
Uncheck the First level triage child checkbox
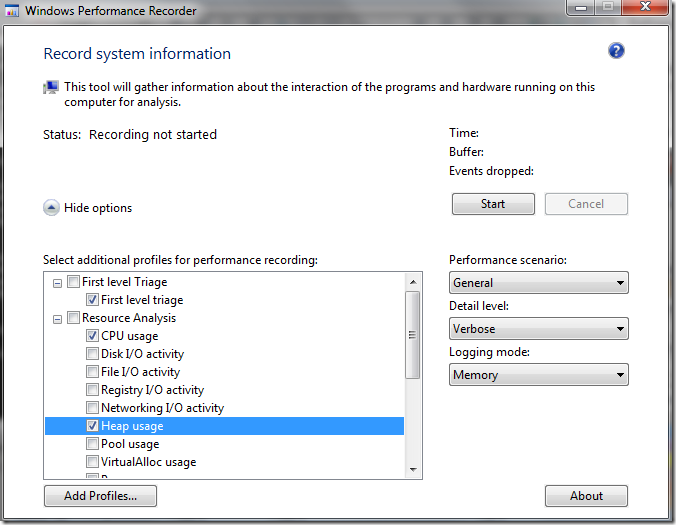[92, 300]
